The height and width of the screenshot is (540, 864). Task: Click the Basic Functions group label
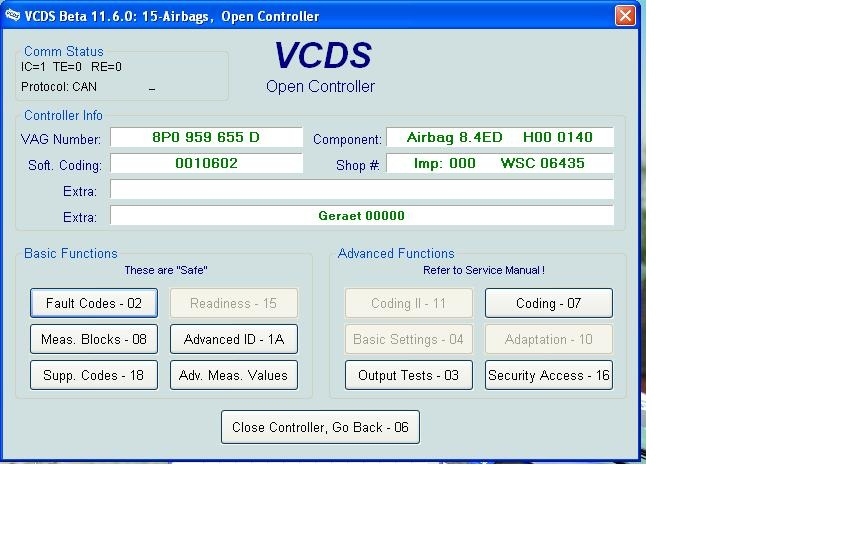71,253
